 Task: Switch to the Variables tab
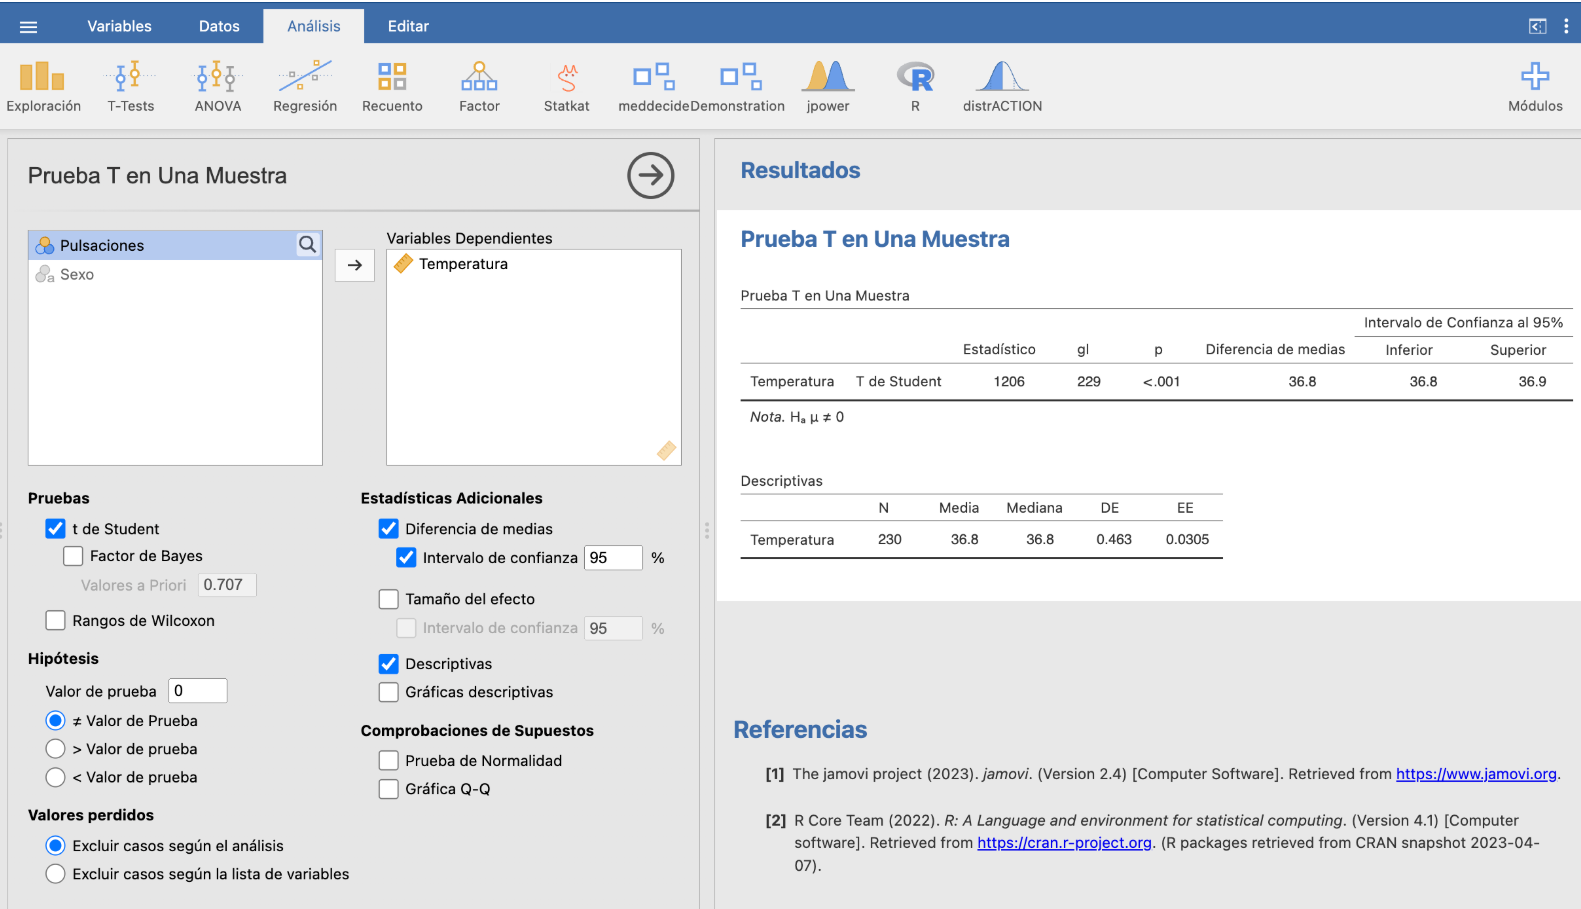pos(119,26)
